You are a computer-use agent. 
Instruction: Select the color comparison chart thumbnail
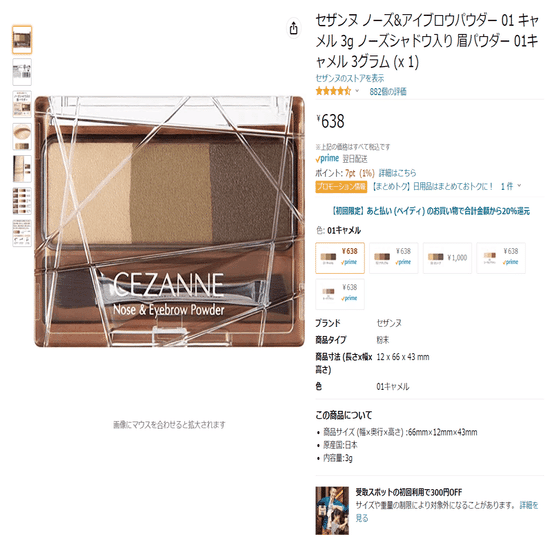pyautogui.click(x=22, y=201)
